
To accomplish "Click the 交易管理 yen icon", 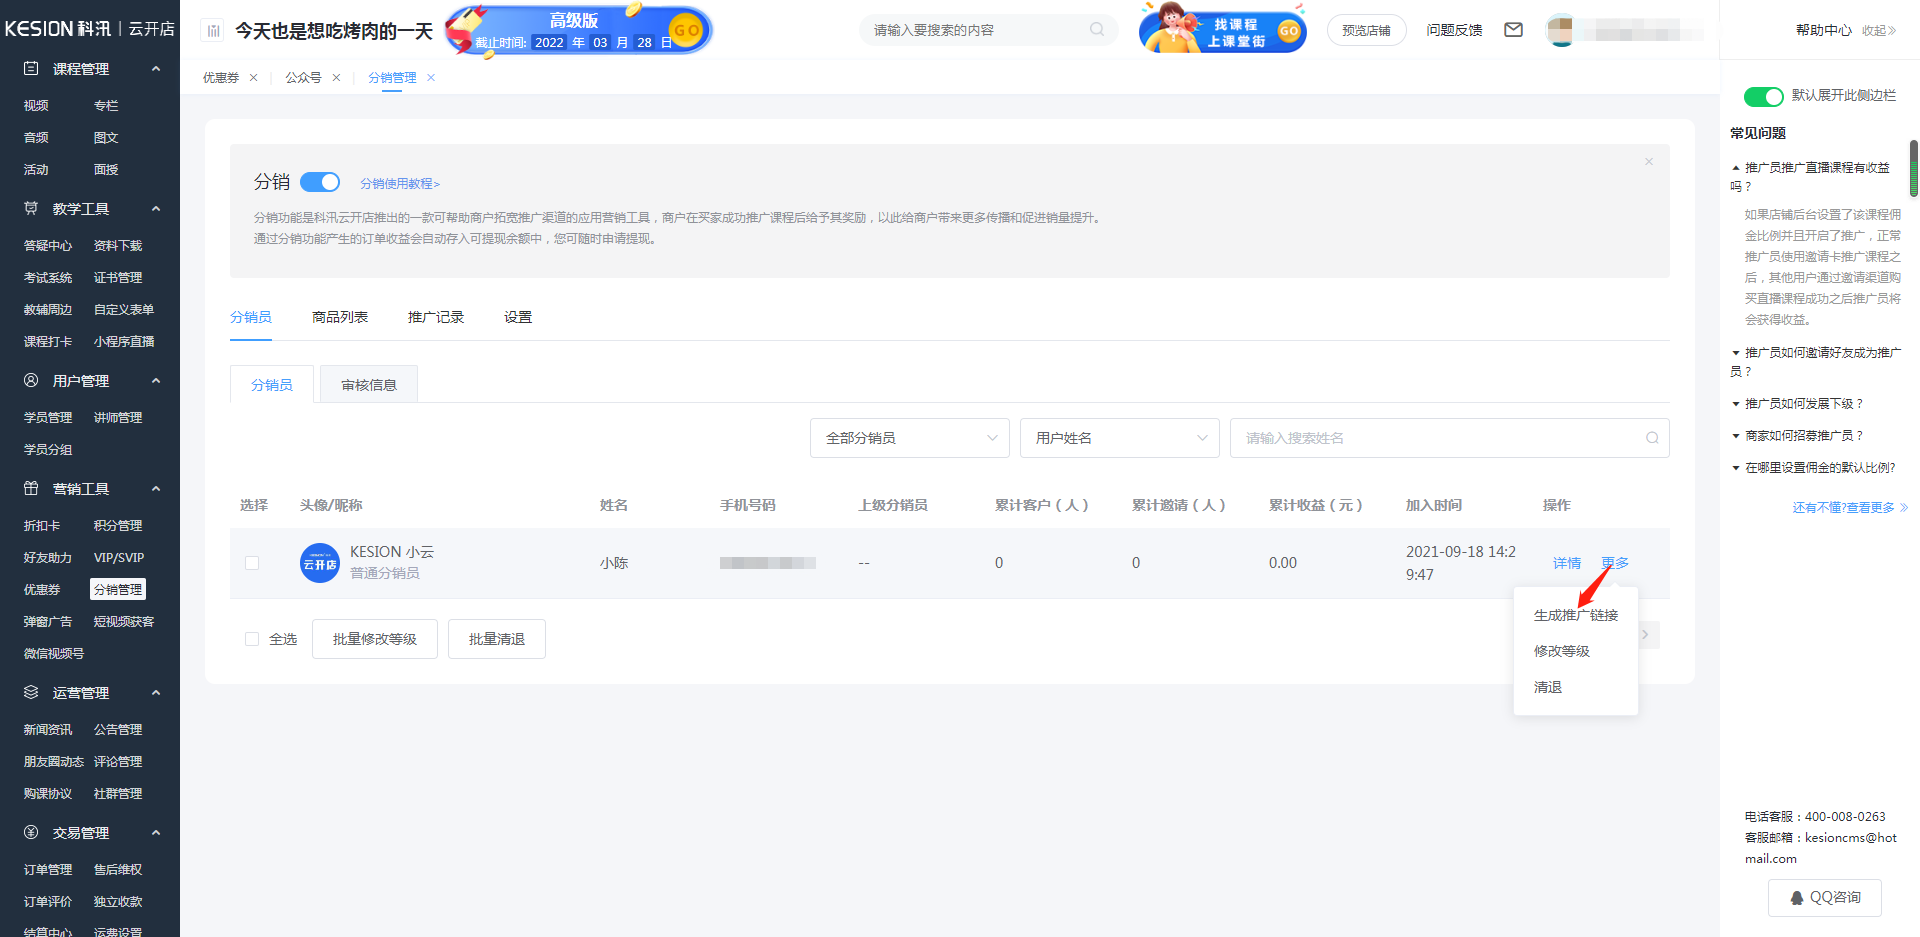I will pyautogui.click(x=31, y=833).
